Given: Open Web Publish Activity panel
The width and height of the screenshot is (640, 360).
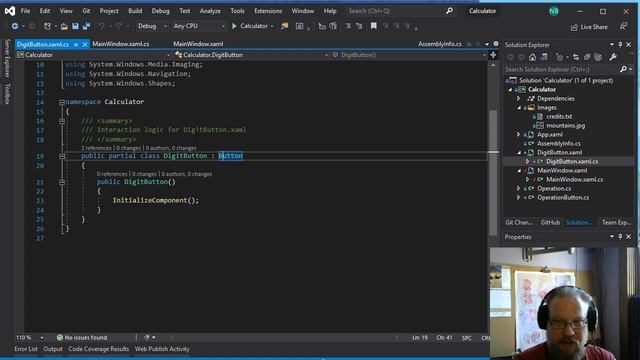Looking at the screenshot, I should coord(162,349).
